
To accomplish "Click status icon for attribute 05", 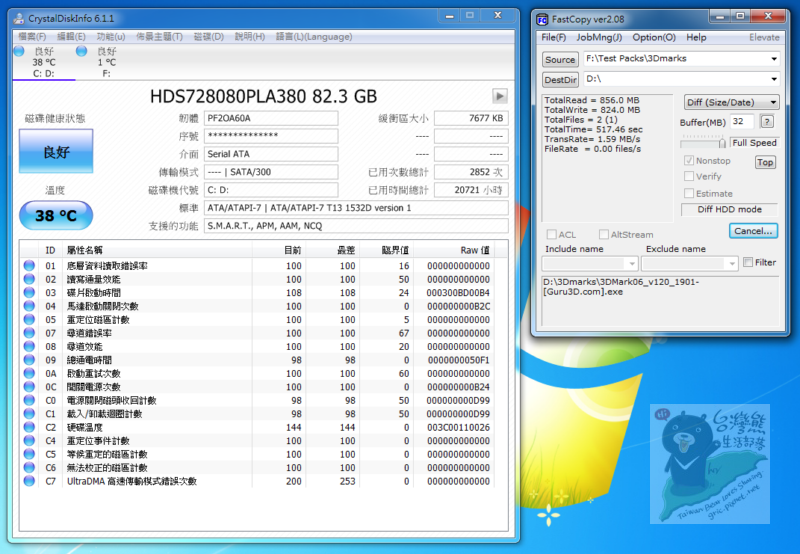I will click(29, 319).
